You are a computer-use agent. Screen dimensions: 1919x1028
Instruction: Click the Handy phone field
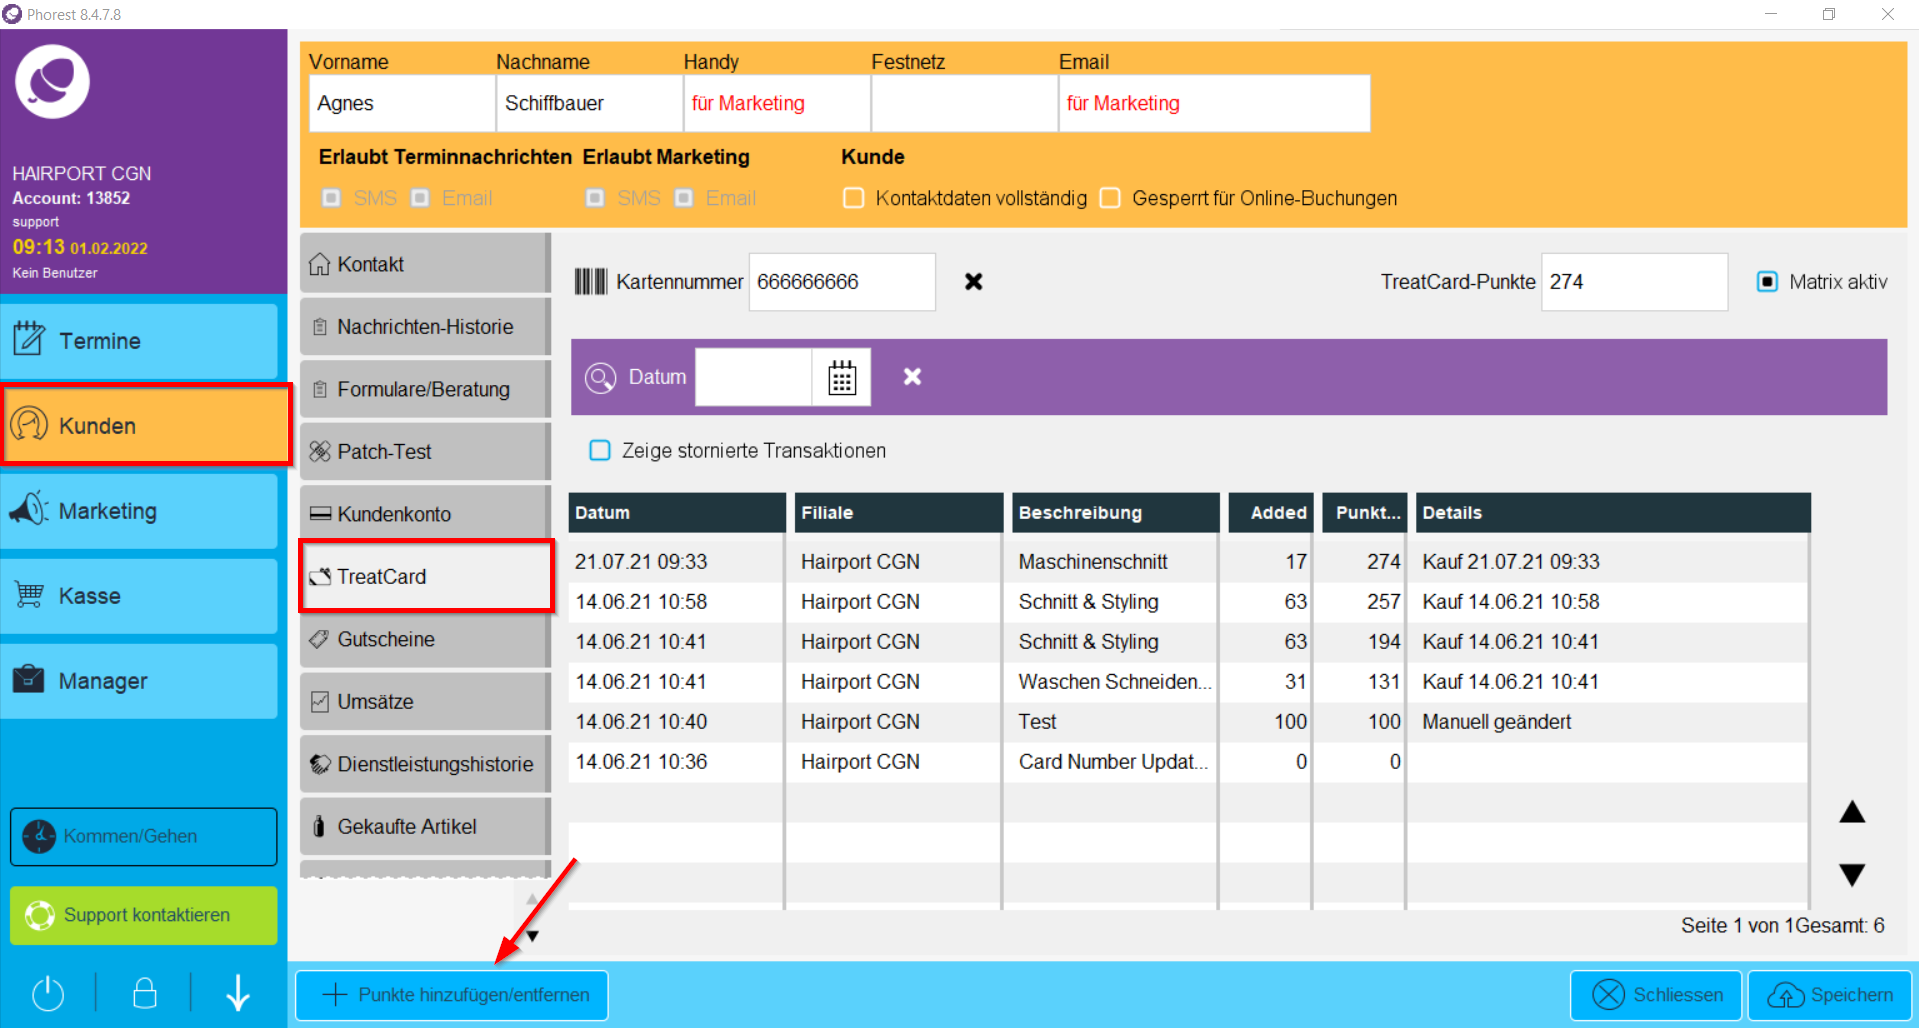point(777,103)
